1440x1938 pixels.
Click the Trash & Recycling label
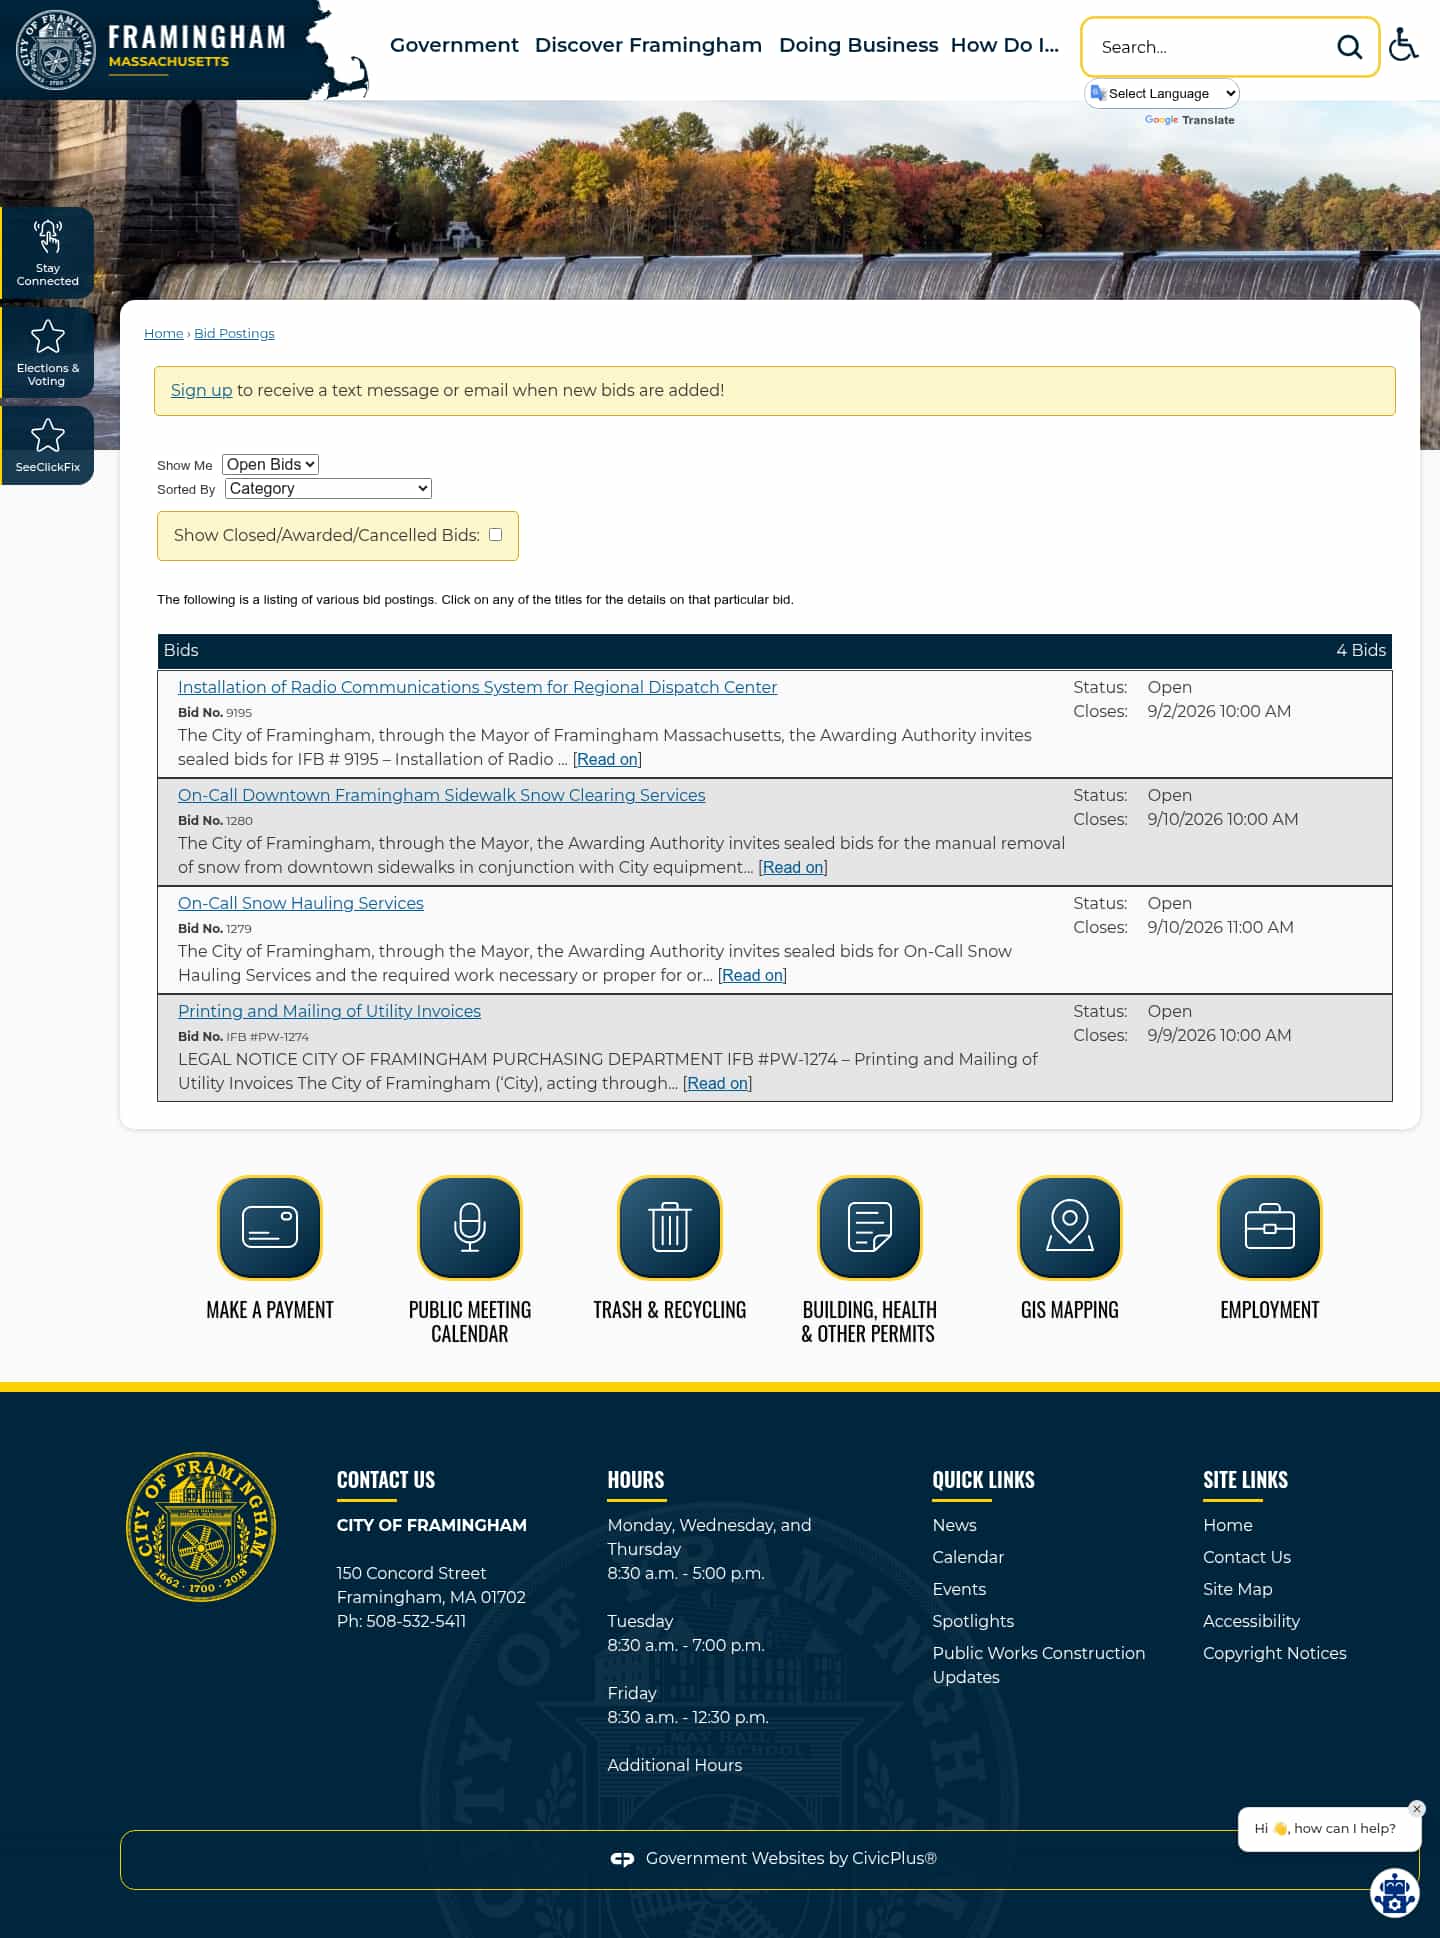(670, 1310)
